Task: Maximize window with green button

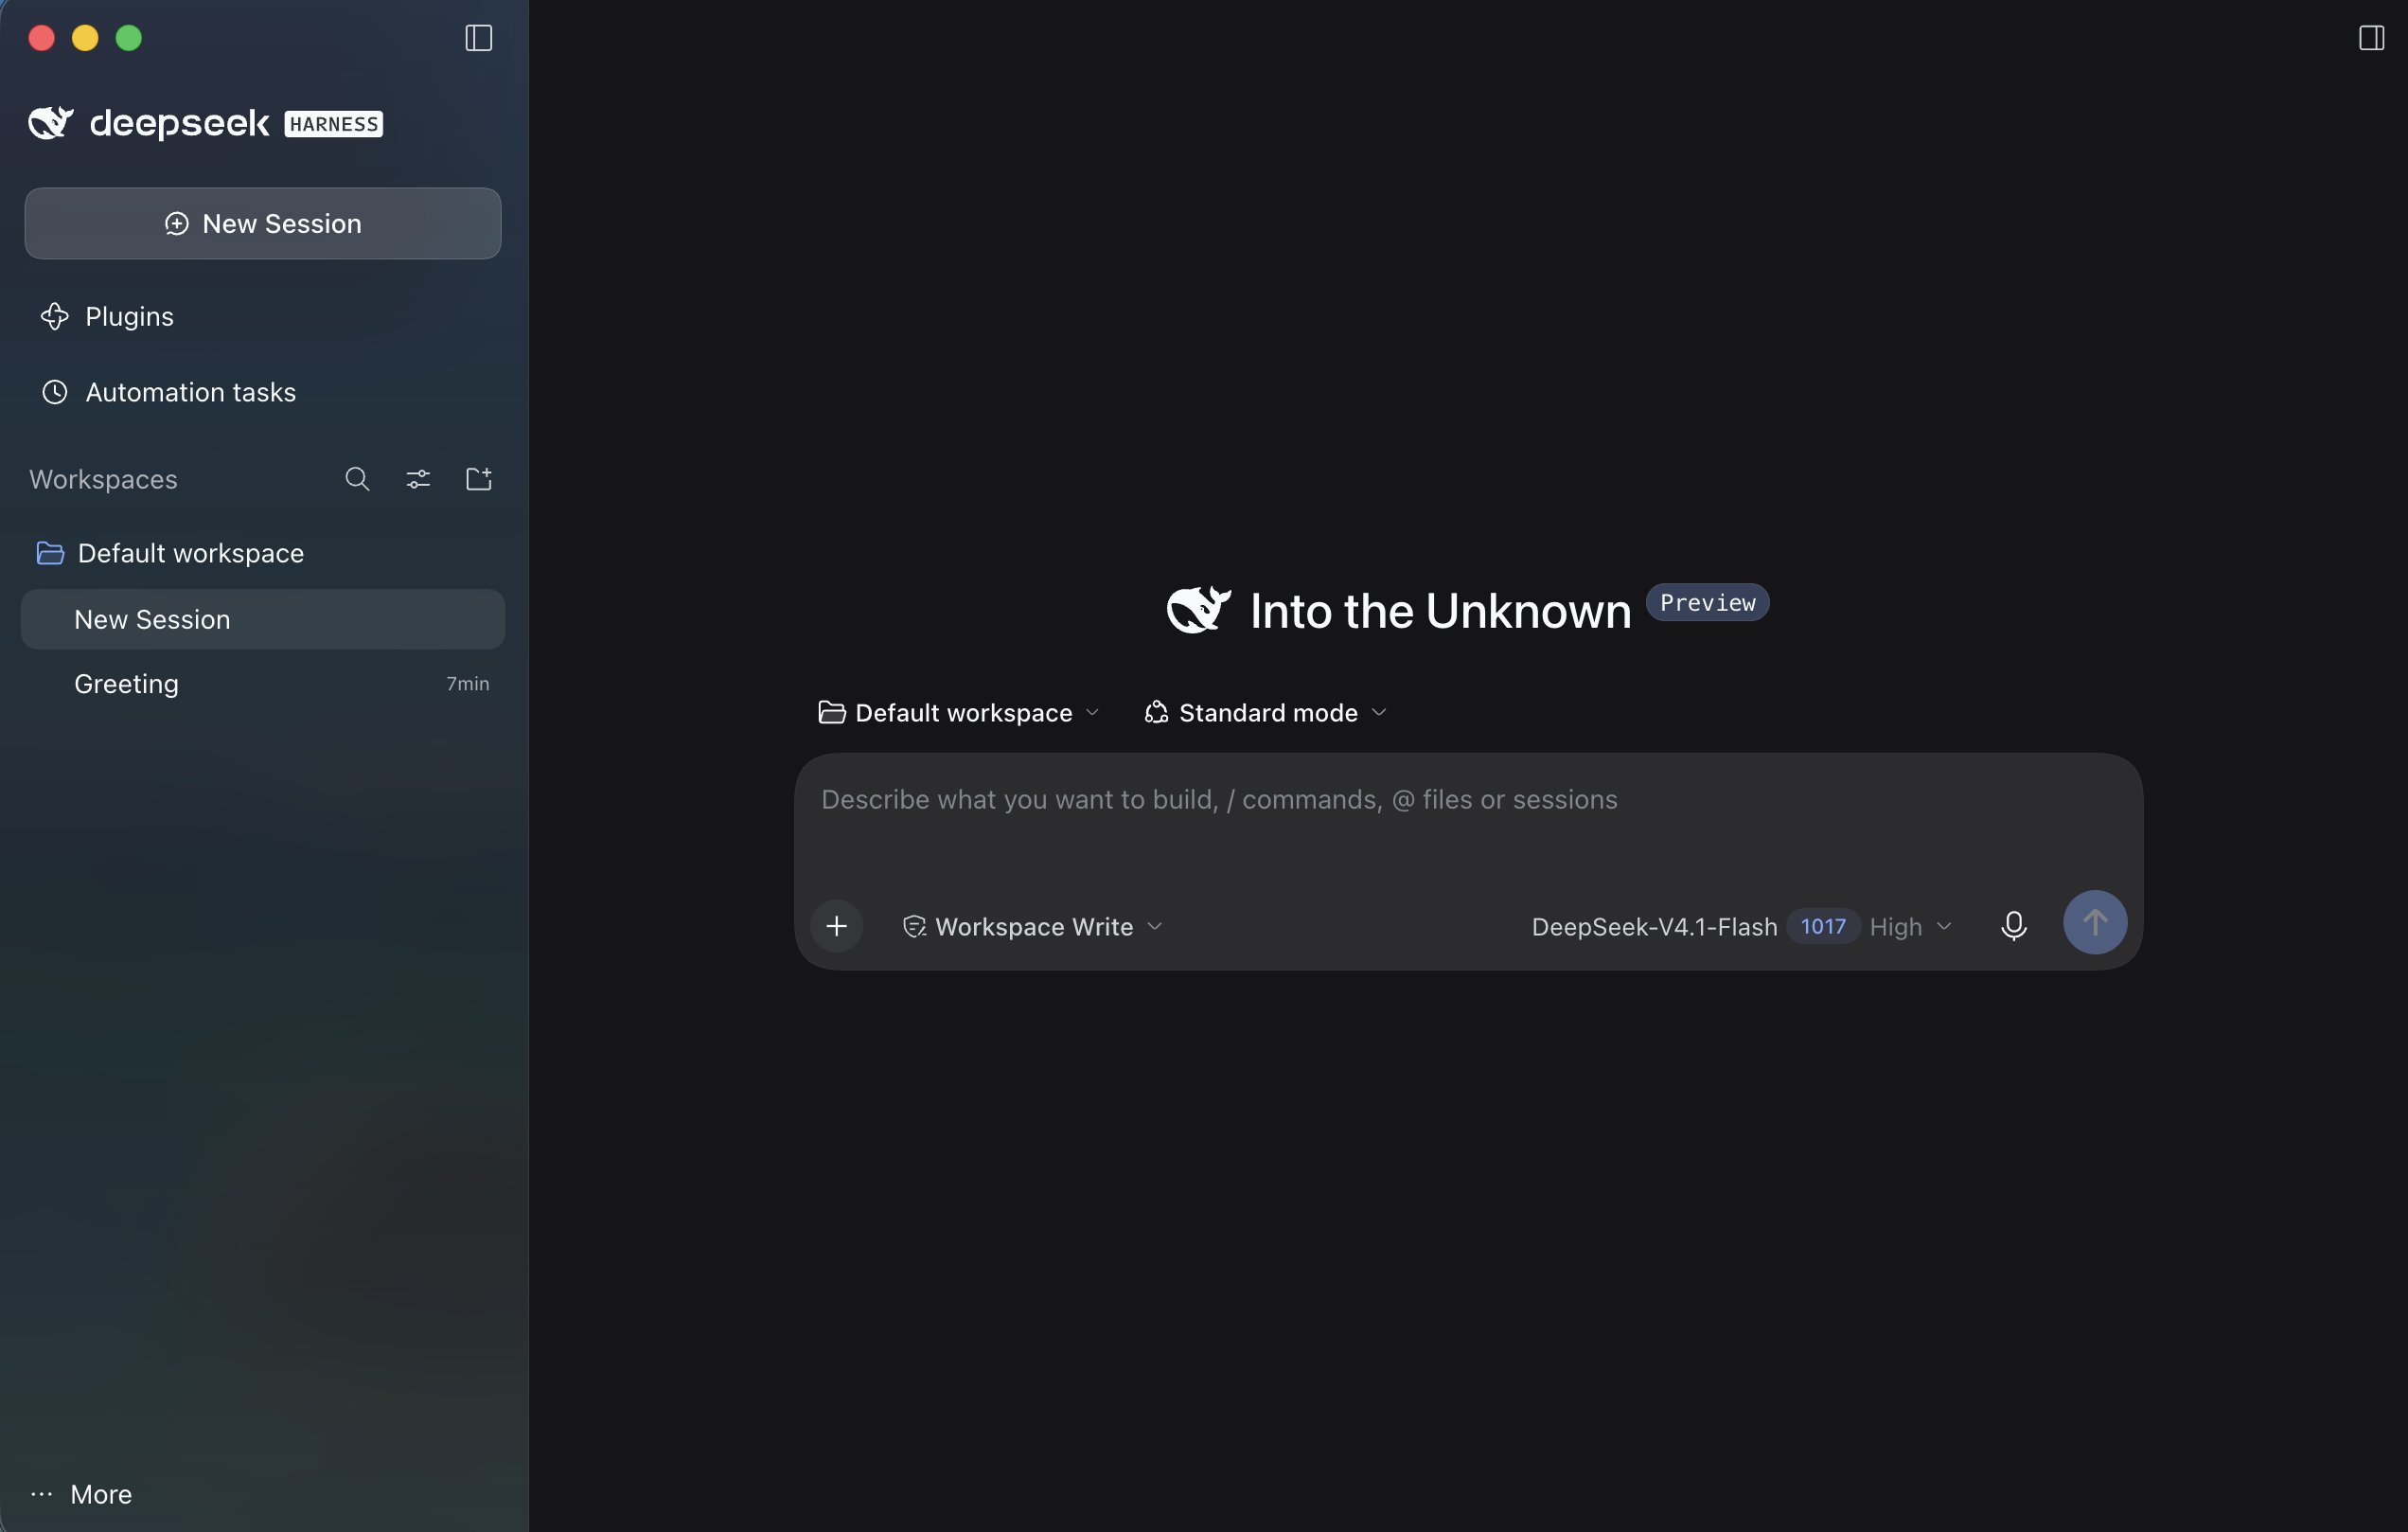Action: pos(129,38)
